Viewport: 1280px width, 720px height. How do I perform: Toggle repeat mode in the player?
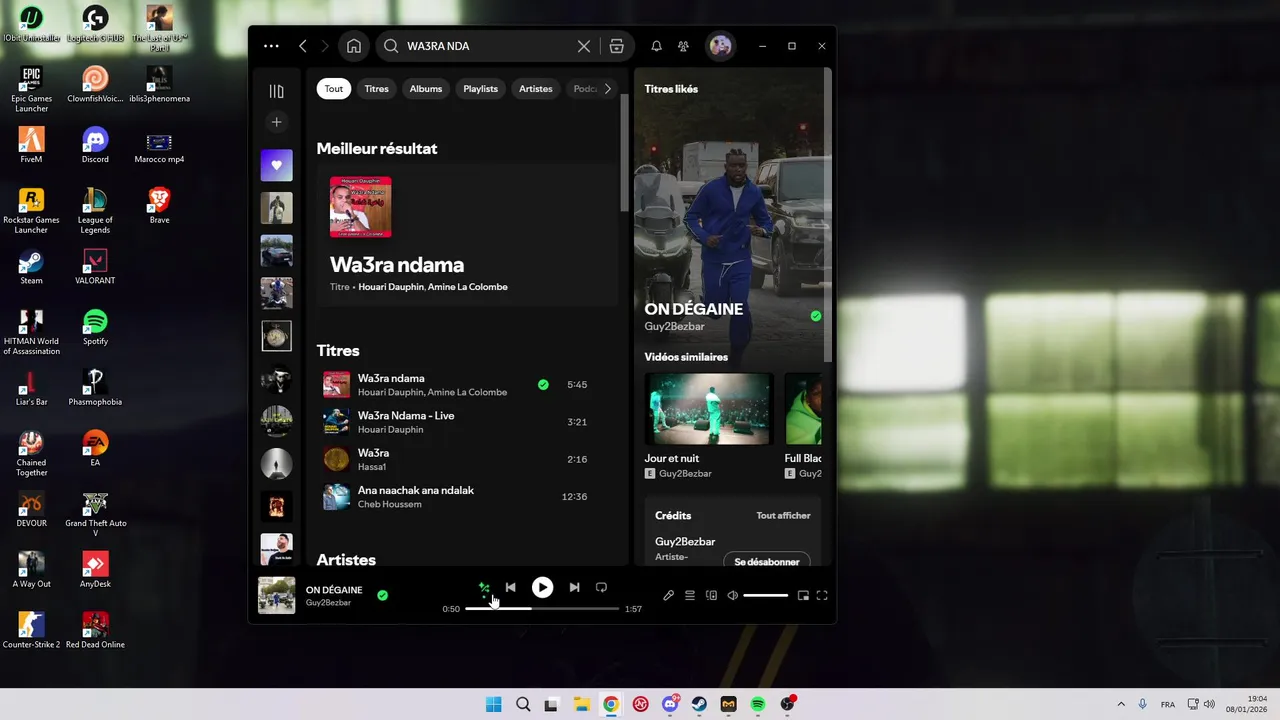point(601,588)
